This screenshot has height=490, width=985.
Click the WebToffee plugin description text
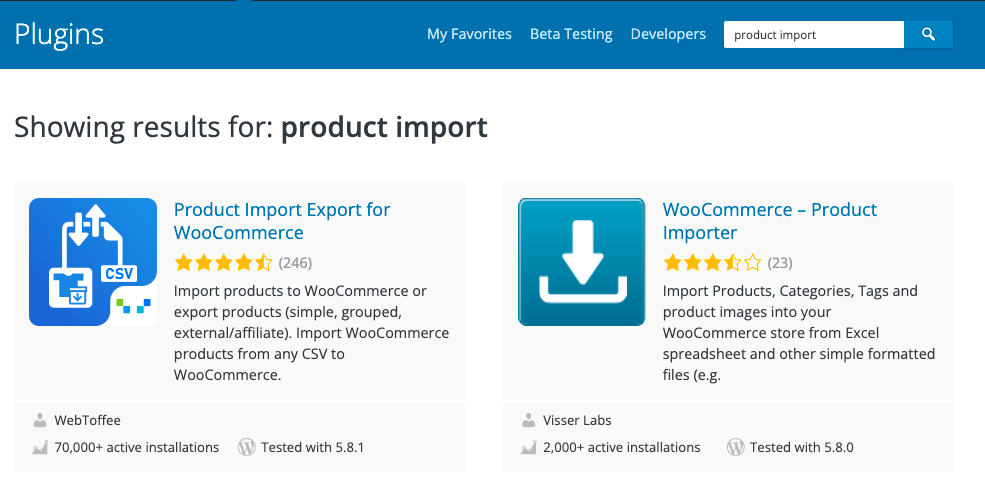[x=312, y=333]
